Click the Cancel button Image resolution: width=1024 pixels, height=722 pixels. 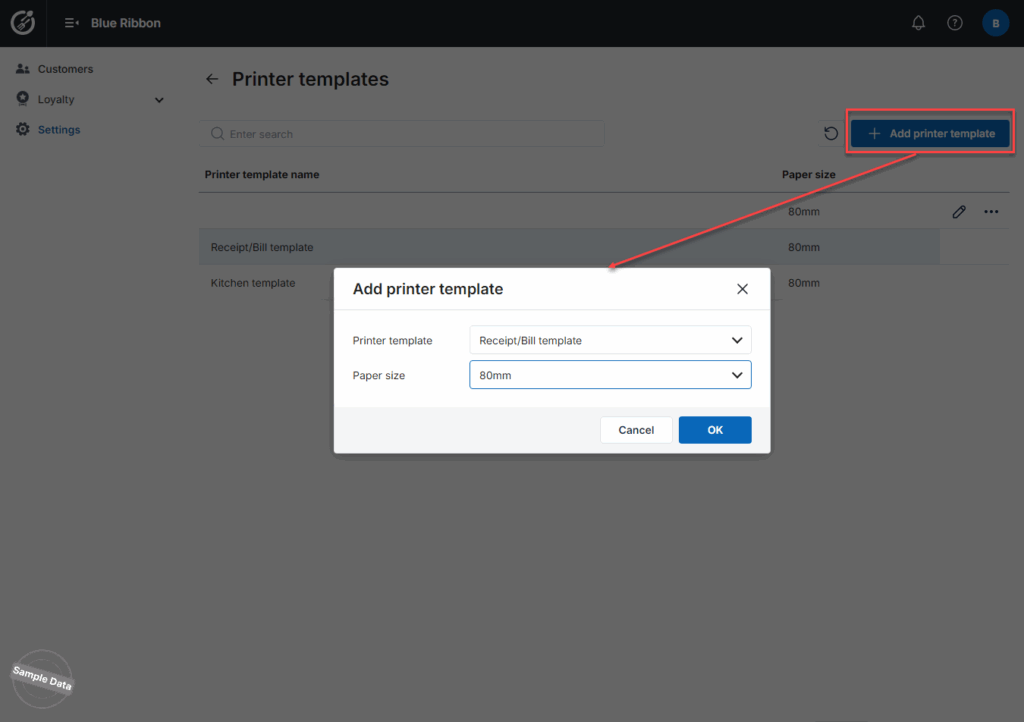point(635,430)
